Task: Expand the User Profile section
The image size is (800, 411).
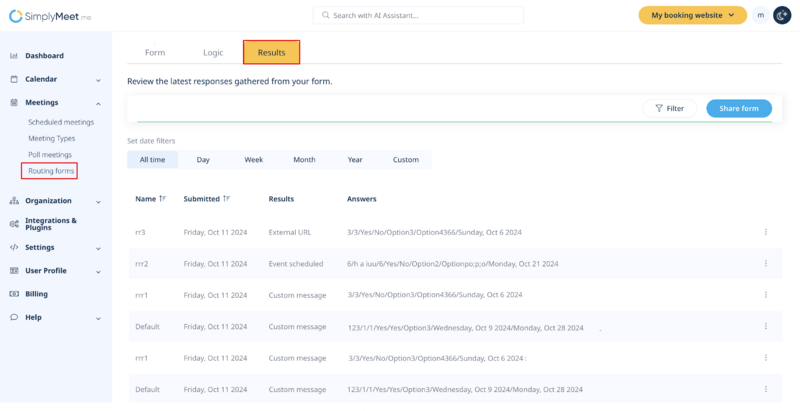Action: click(x=98, y=272)
